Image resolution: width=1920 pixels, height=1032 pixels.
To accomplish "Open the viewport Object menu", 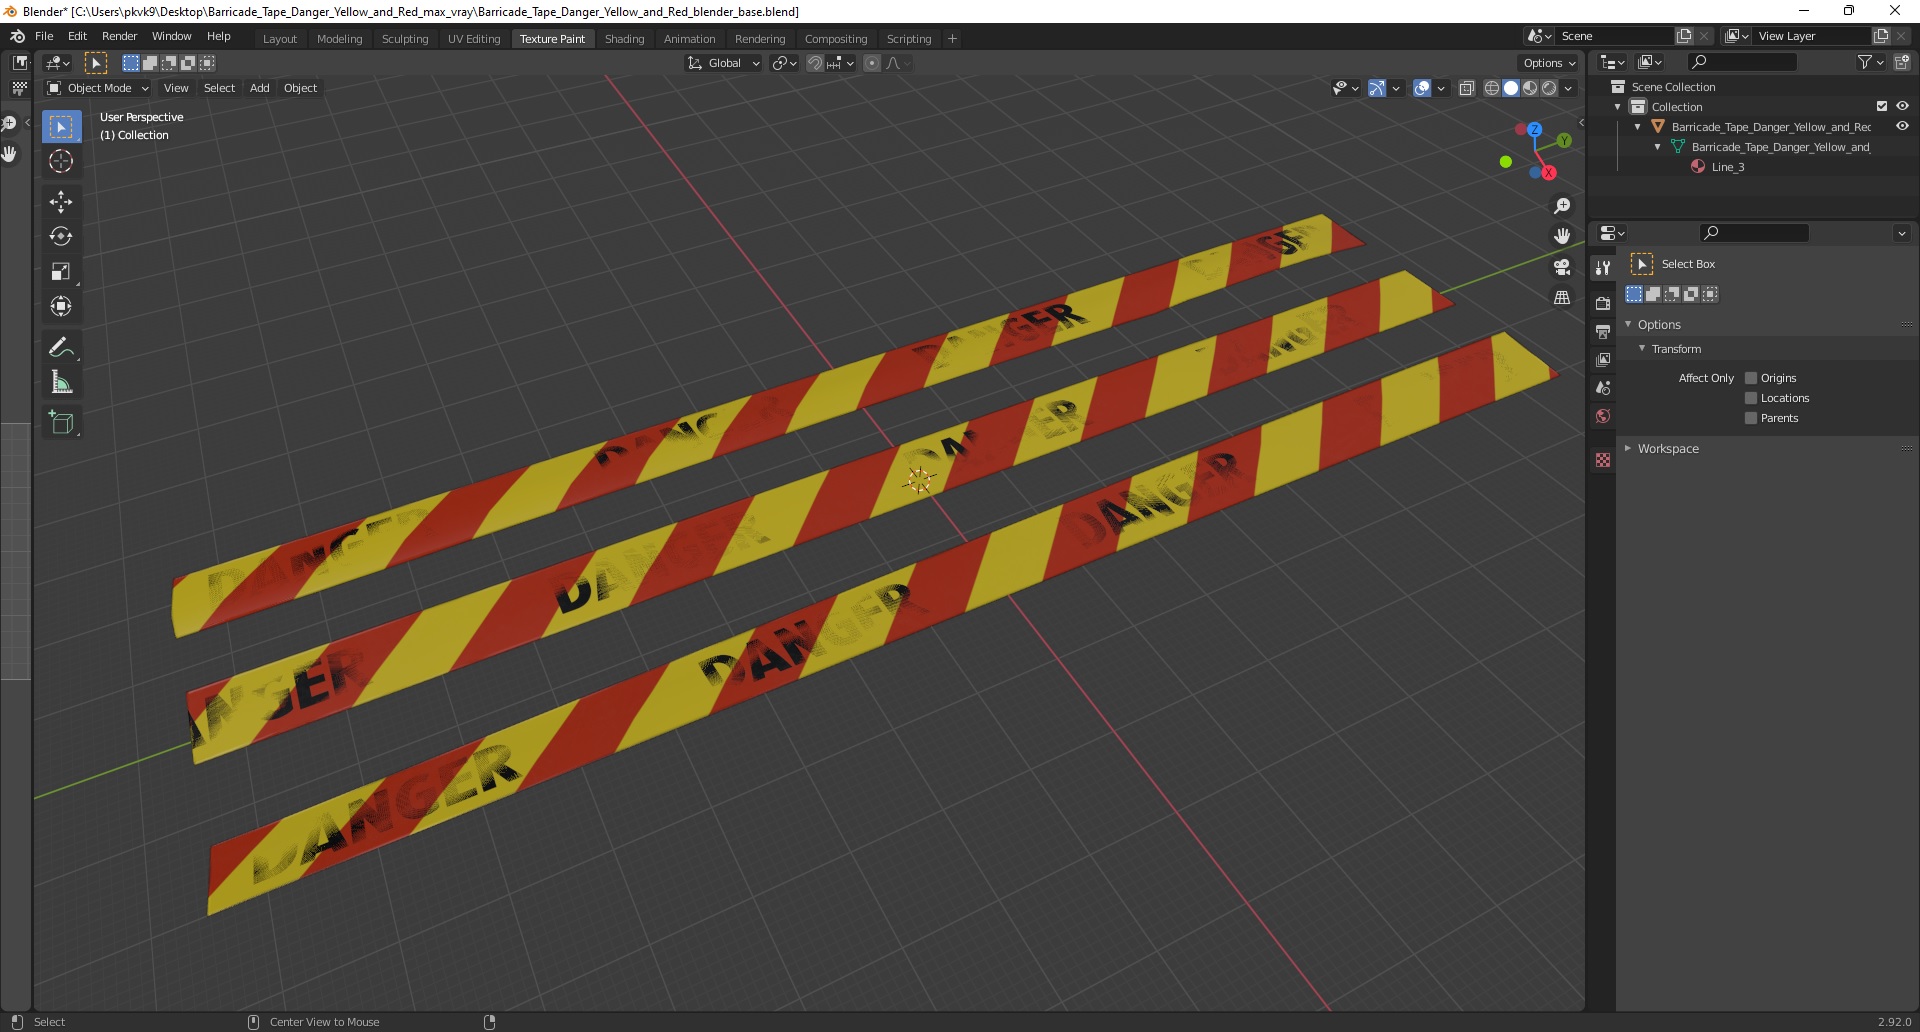I will pyautogui.click(x=300, y=88).
